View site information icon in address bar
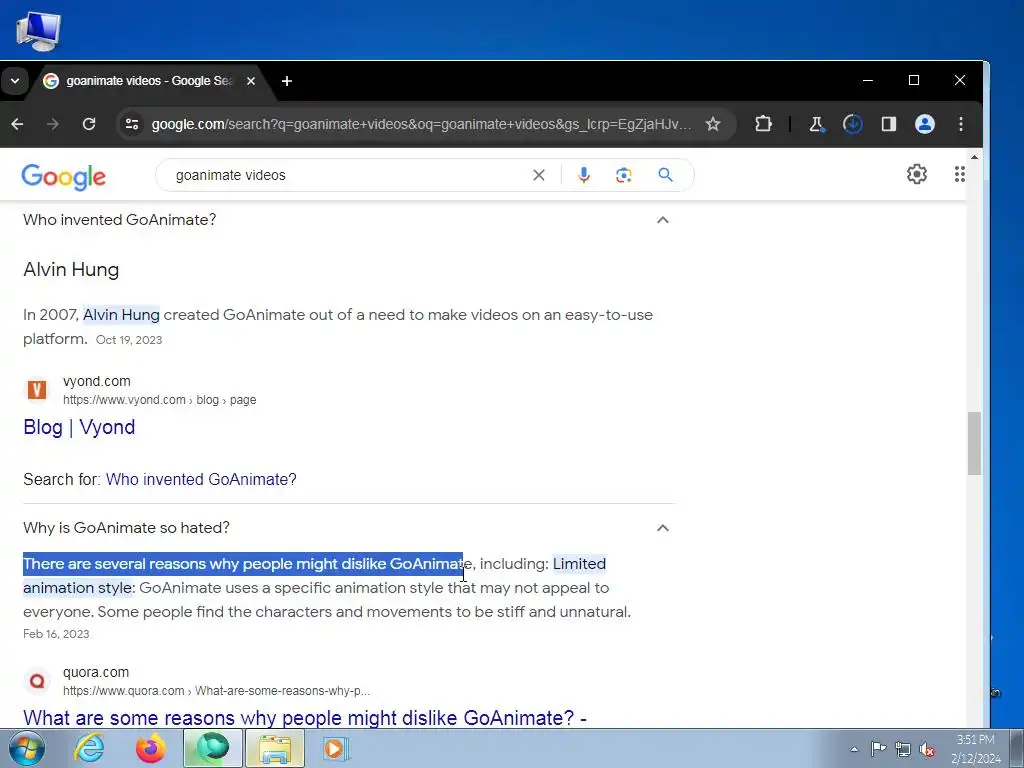This screenshot has width=1024, height=768. 132,124
